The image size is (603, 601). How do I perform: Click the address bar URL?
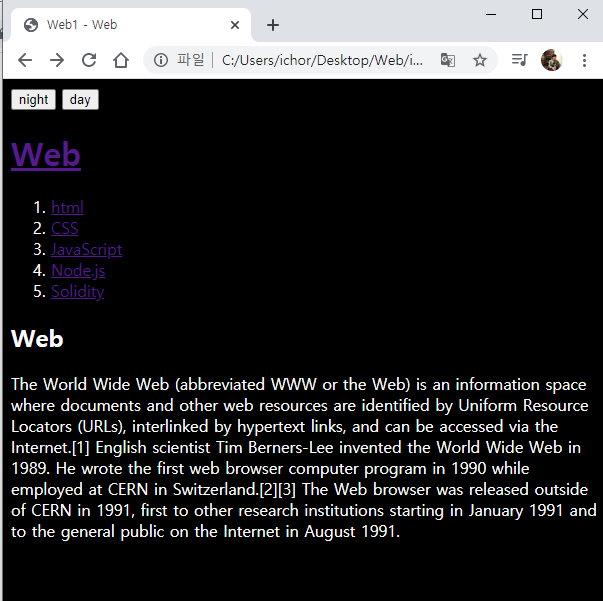(322, 60)
